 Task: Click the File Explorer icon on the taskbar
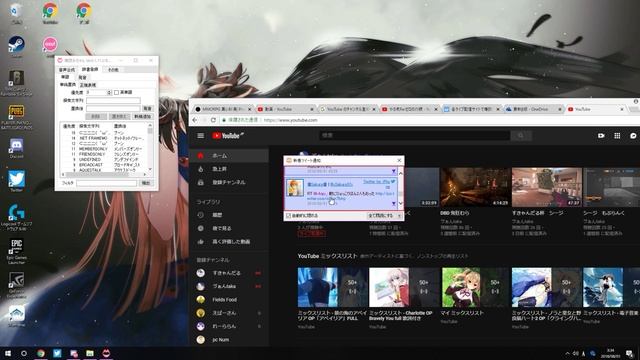pyautogui.click(x=90, y=353)
